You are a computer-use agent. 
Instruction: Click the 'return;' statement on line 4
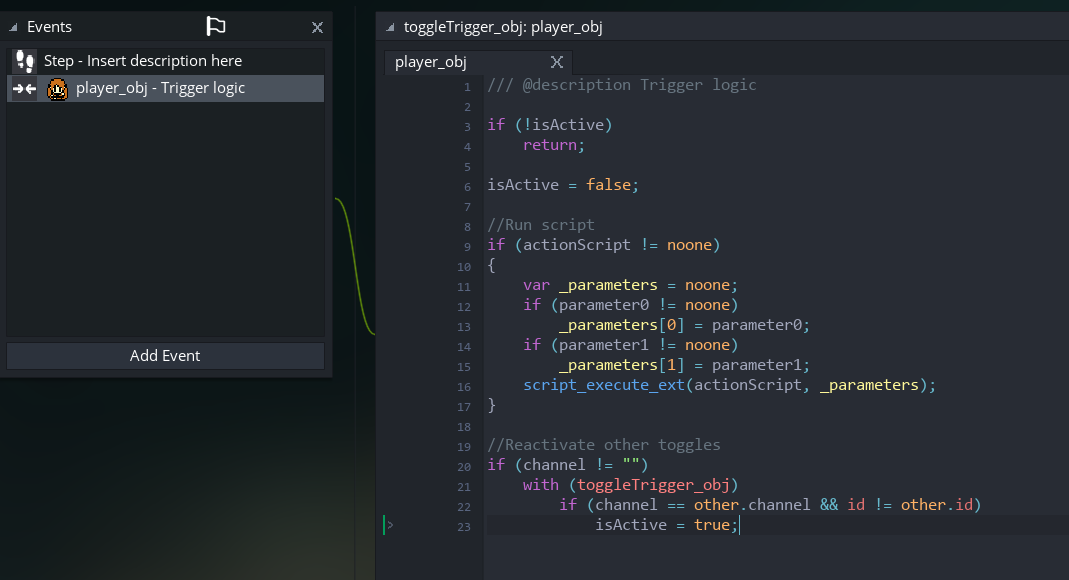point(554,145)
